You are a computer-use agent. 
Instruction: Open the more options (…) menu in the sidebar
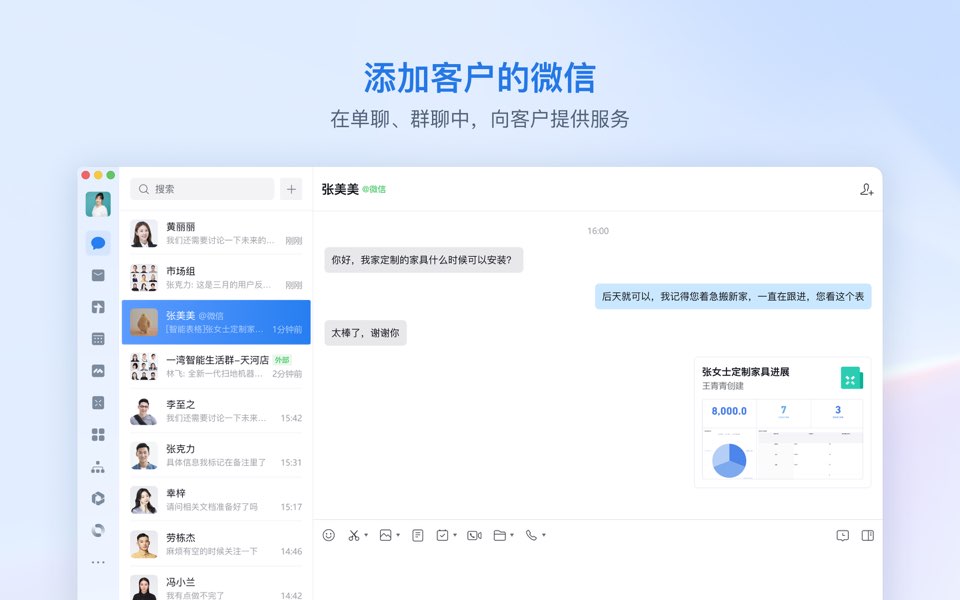click(x=98, y=563)
